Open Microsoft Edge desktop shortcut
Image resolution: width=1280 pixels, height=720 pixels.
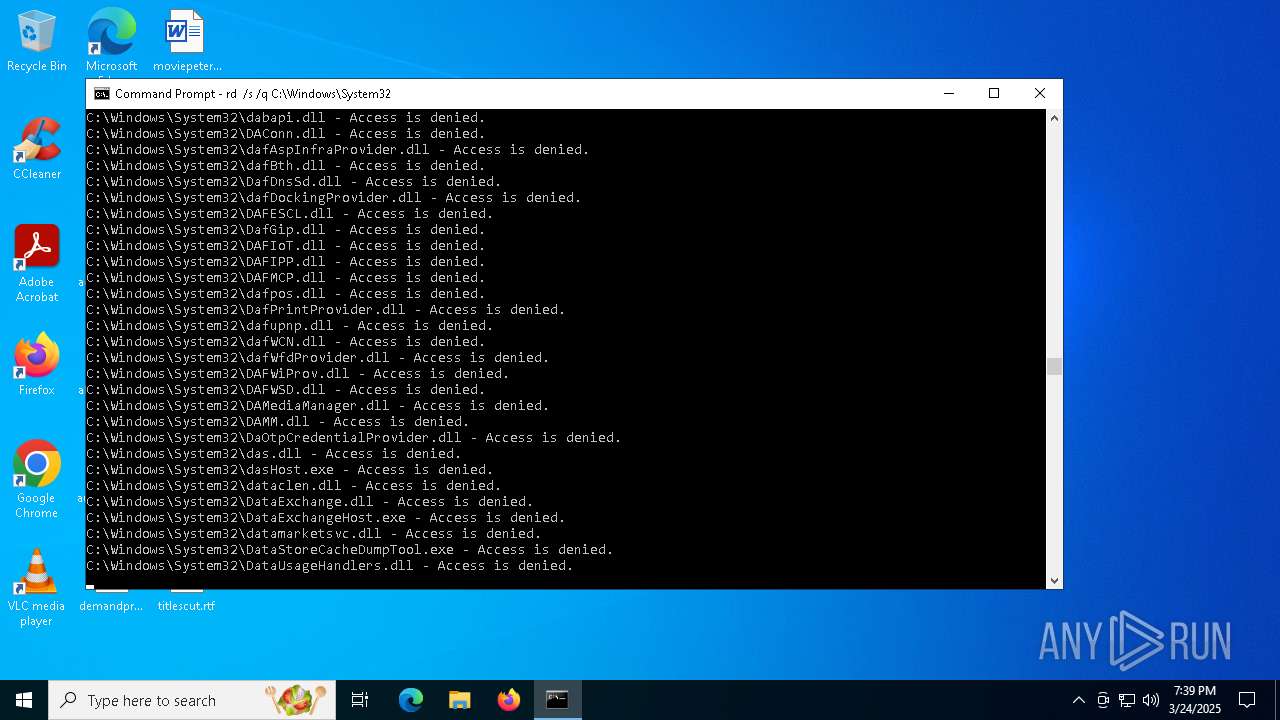tap(111, 42)
